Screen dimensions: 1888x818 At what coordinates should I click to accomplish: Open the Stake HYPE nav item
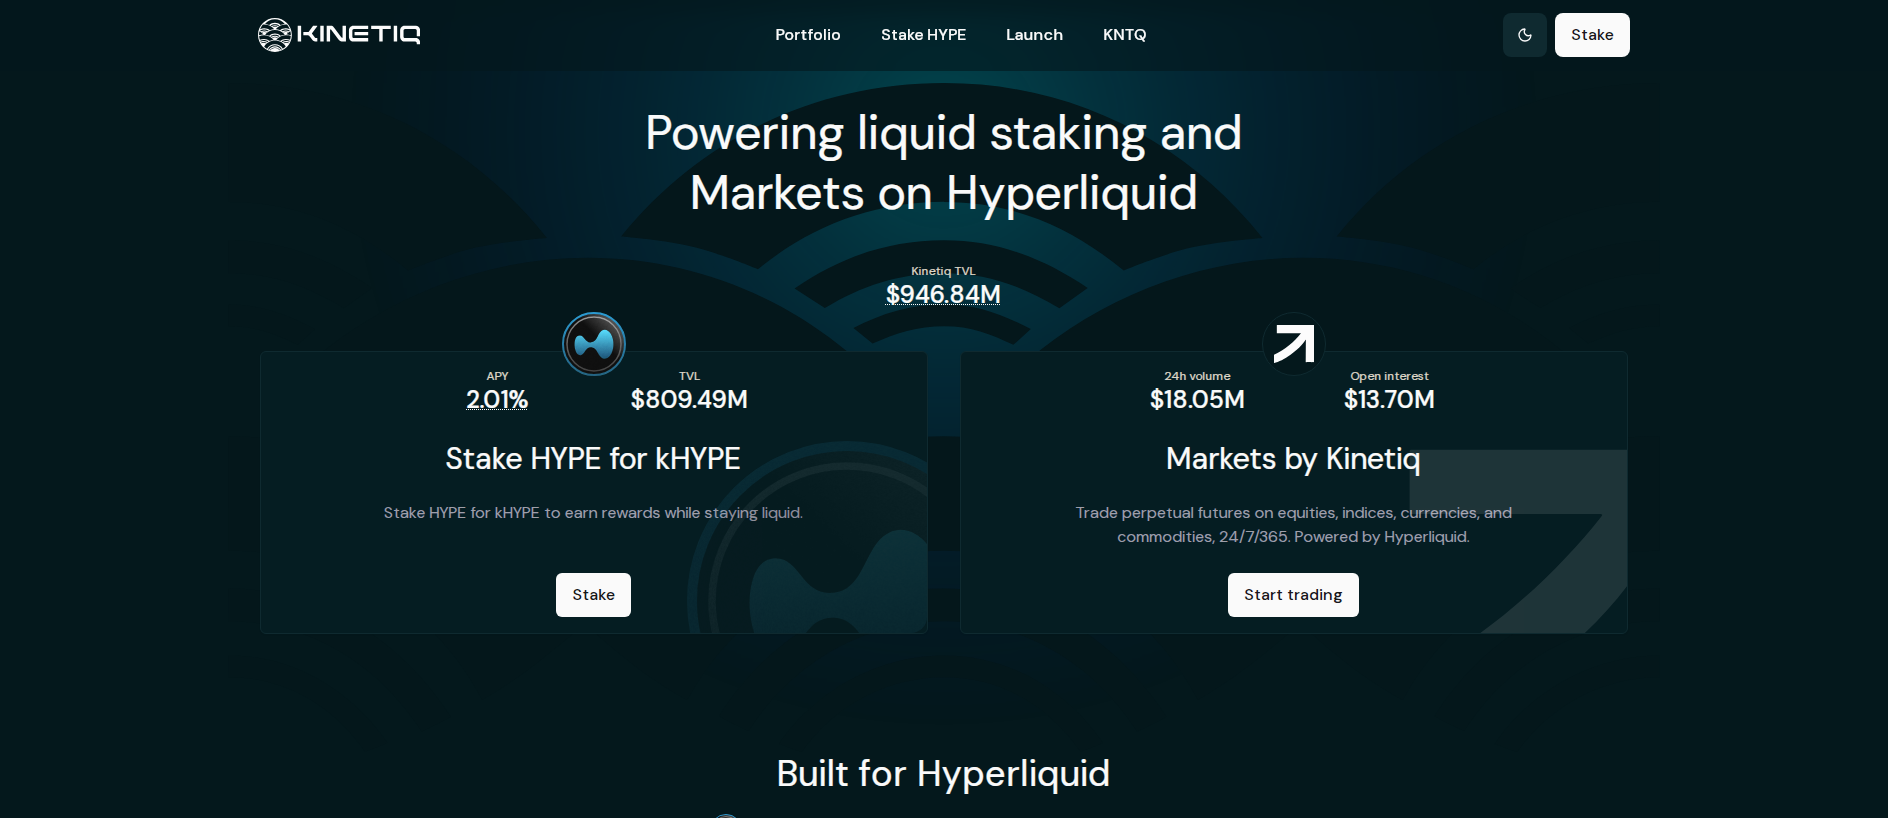923,35
